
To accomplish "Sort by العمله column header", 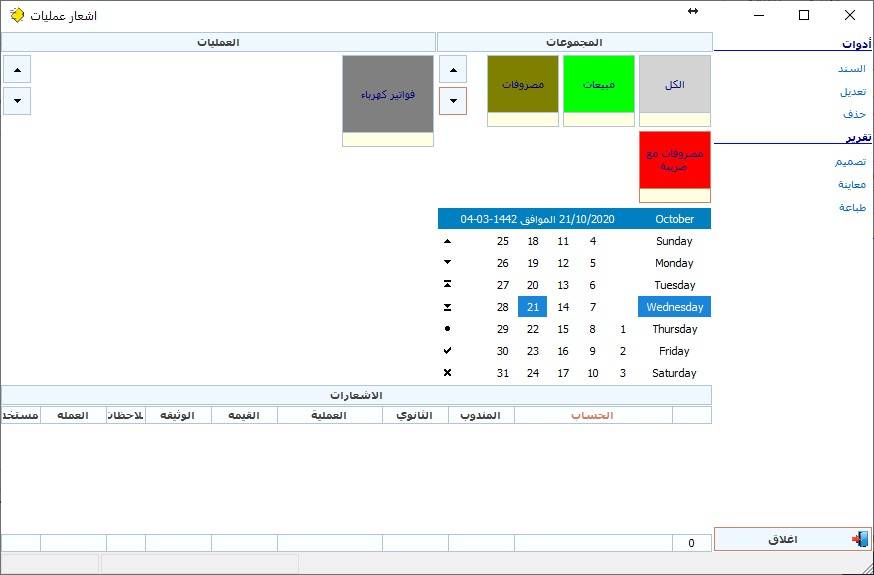I will coord(74,416).
